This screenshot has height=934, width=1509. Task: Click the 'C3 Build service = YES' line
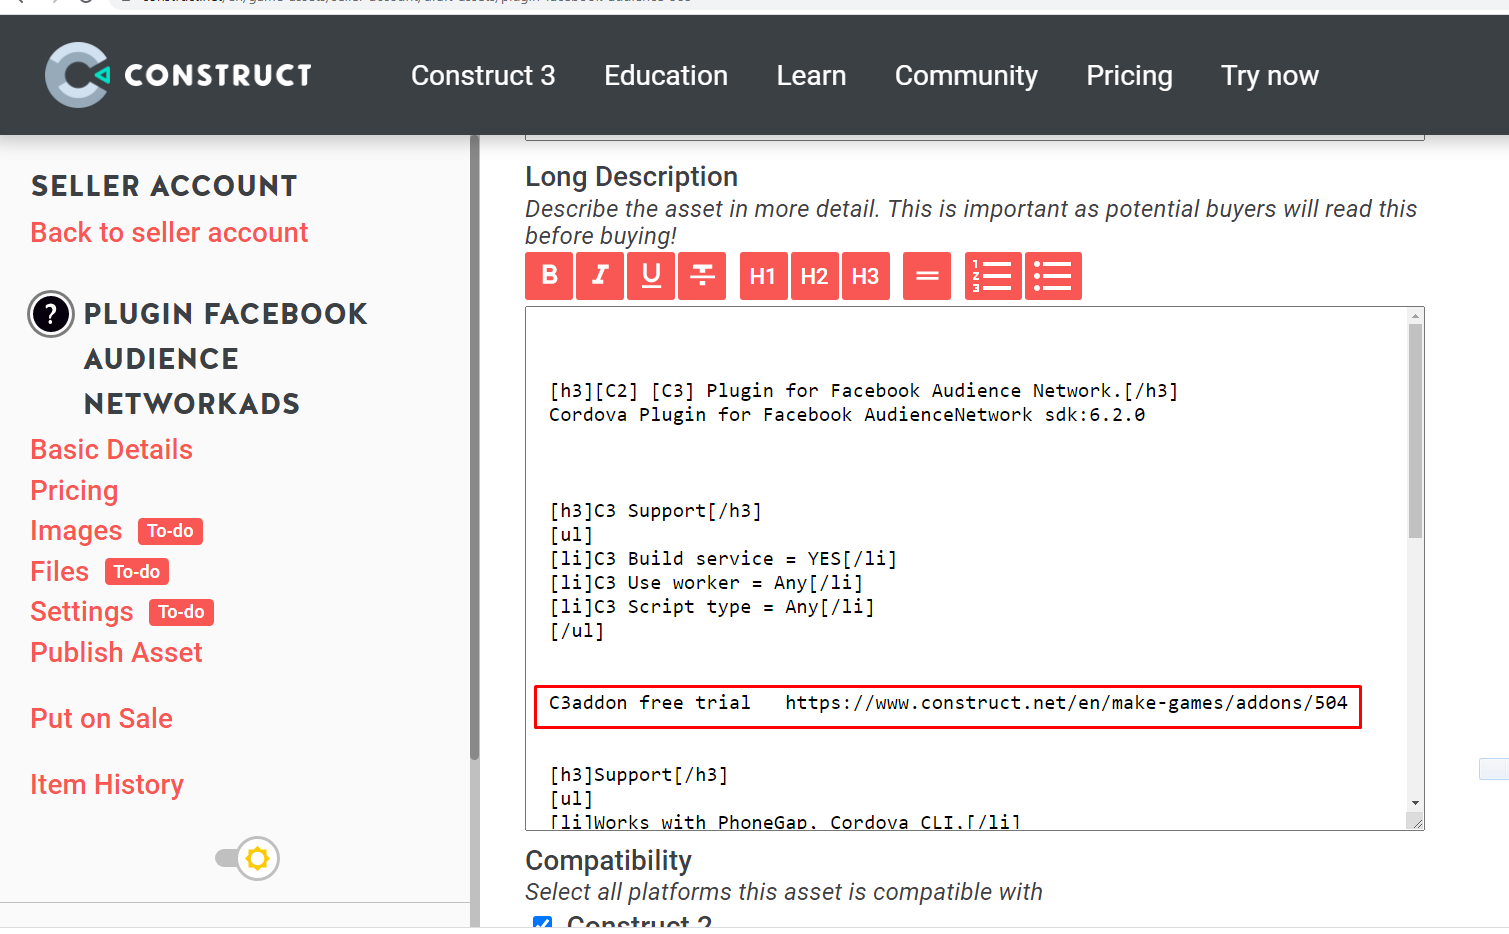pyautogui.click(x=723, y=559)
